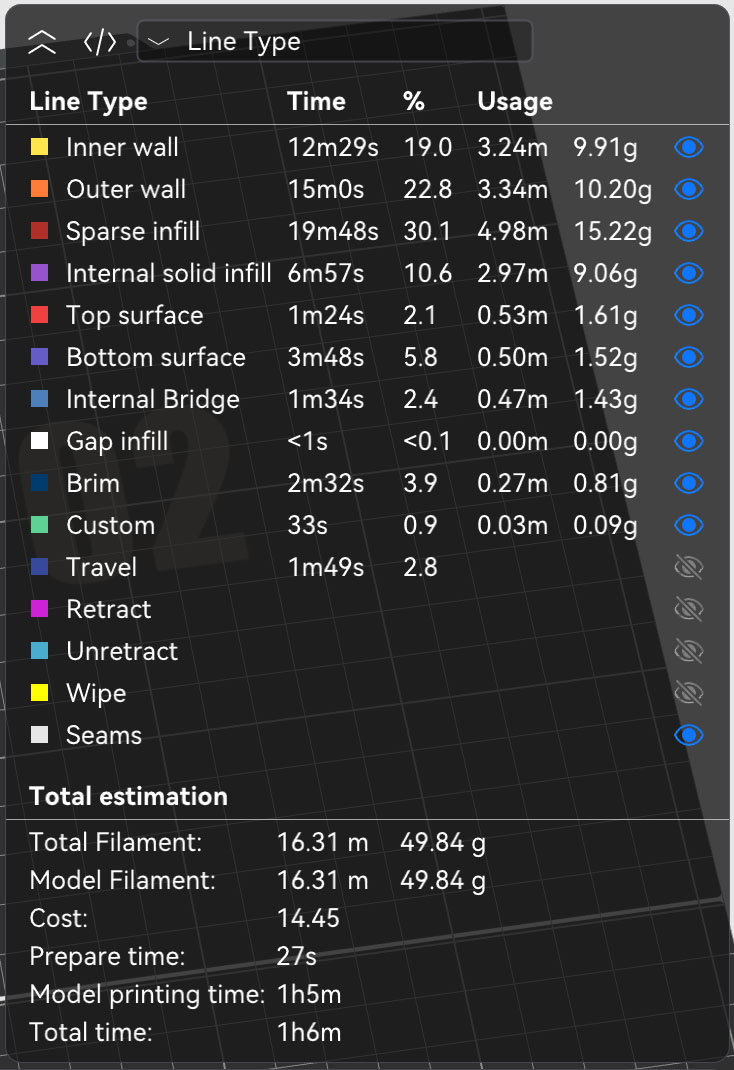Select the Bottom surface line type
Viewport: 734px width, 1070px height.
155,358
